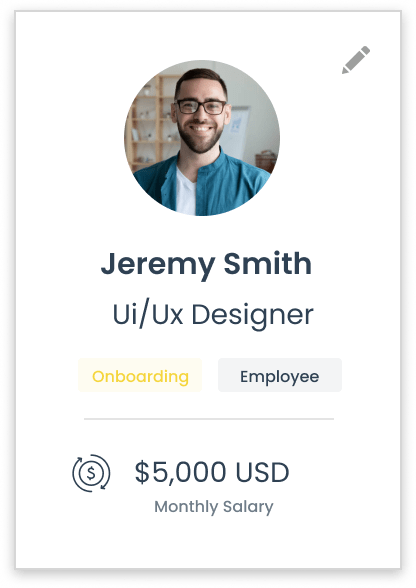Click the pencil edit icon
Screen dimensions: 416x588
[356, 60]
